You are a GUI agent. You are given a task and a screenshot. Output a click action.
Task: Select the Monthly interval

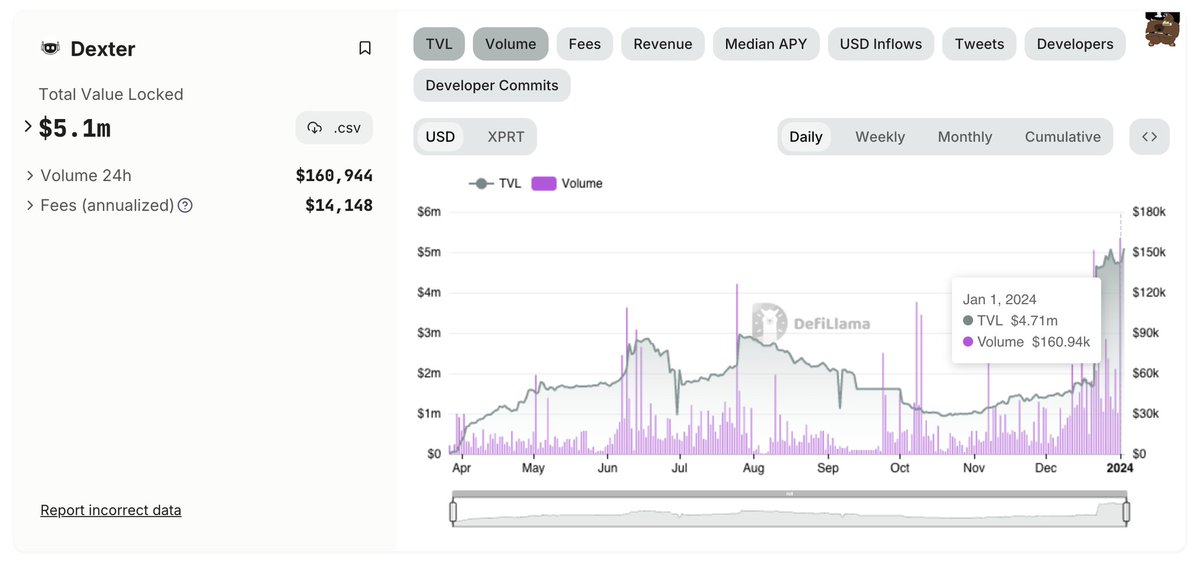tap(965, 137)
